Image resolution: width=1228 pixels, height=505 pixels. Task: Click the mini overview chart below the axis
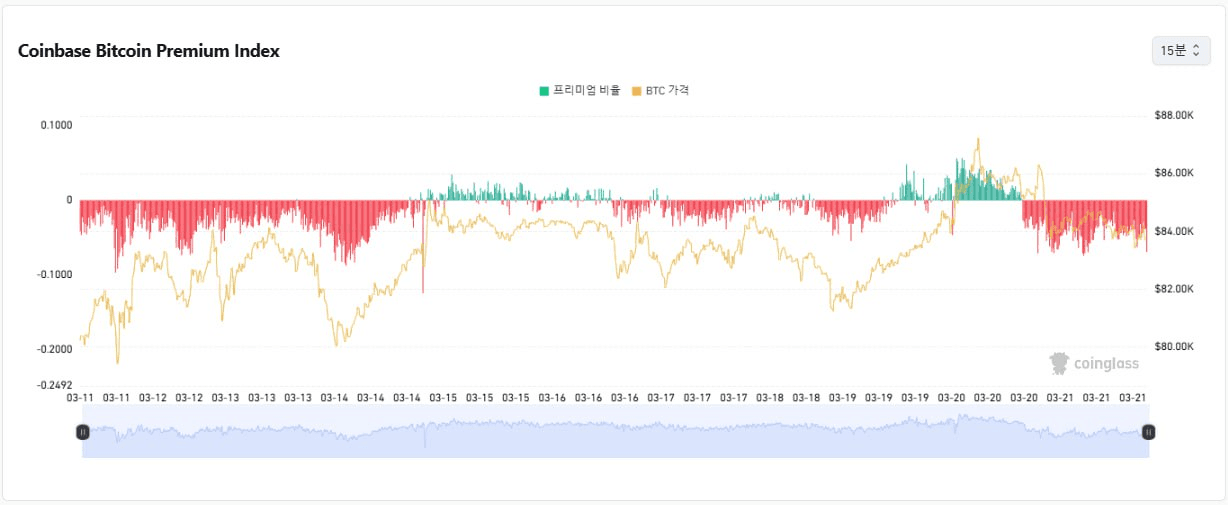(x=616, y=432)
